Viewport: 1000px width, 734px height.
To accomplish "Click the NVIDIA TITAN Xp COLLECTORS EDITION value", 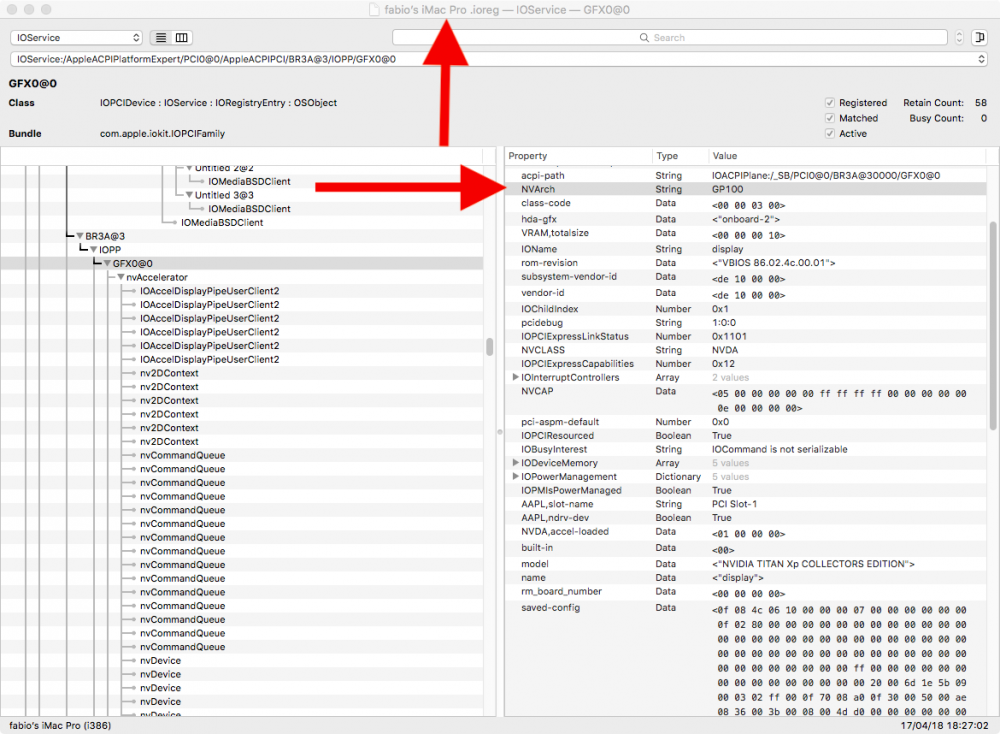I will [813, 564].
